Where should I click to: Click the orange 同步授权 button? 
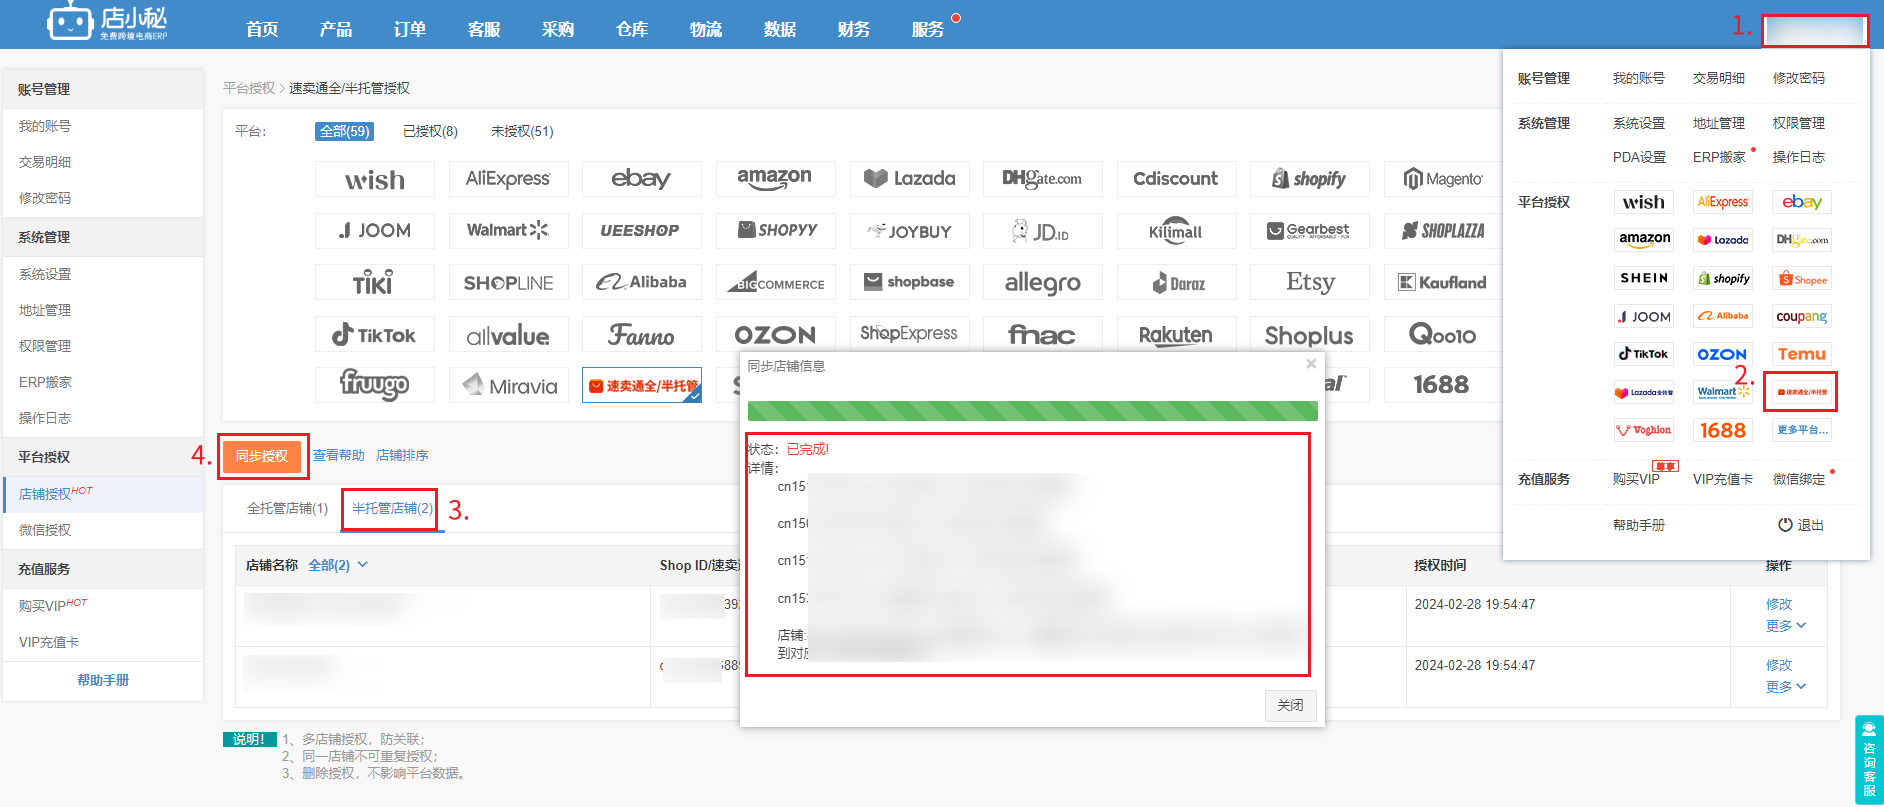tap(262, 456)
